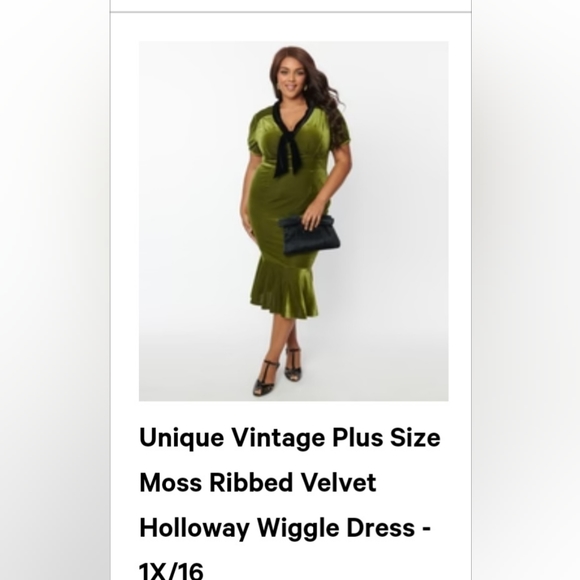Click the ruffled hem of the moss dress
The image size is (580, 580).
(284, 289)
